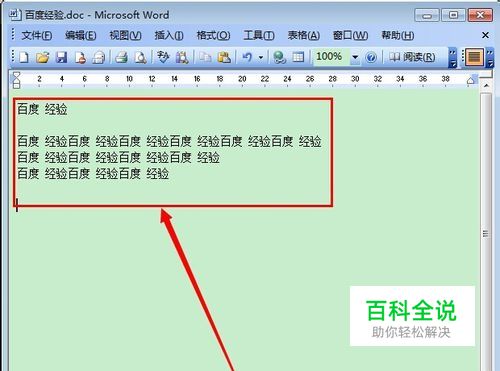Open the 表格(A) menu
Screen dimensions: 500x371
tap(304, 35)
